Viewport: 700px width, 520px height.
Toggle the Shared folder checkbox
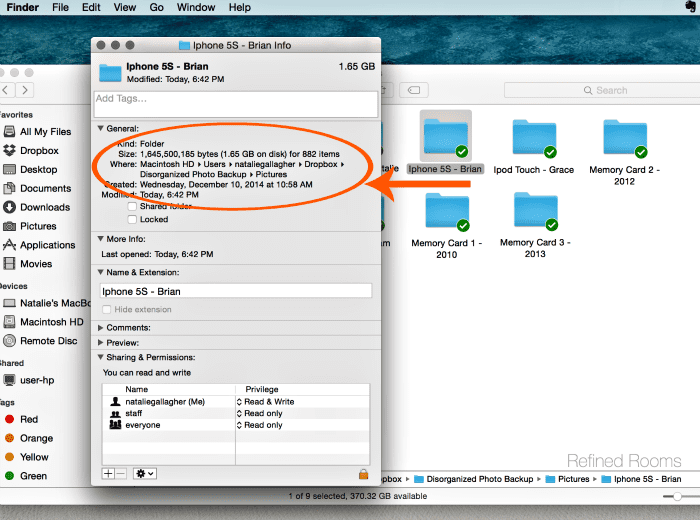pos(132,206)
